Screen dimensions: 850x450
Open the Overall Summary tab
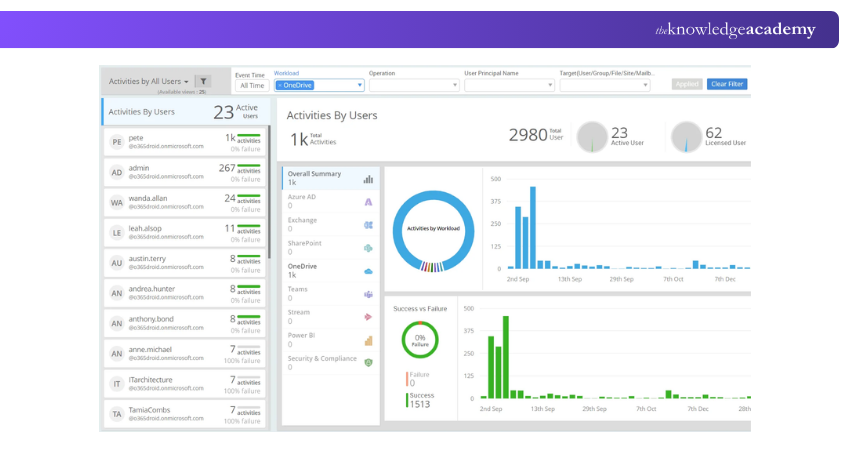pos(330,178)
